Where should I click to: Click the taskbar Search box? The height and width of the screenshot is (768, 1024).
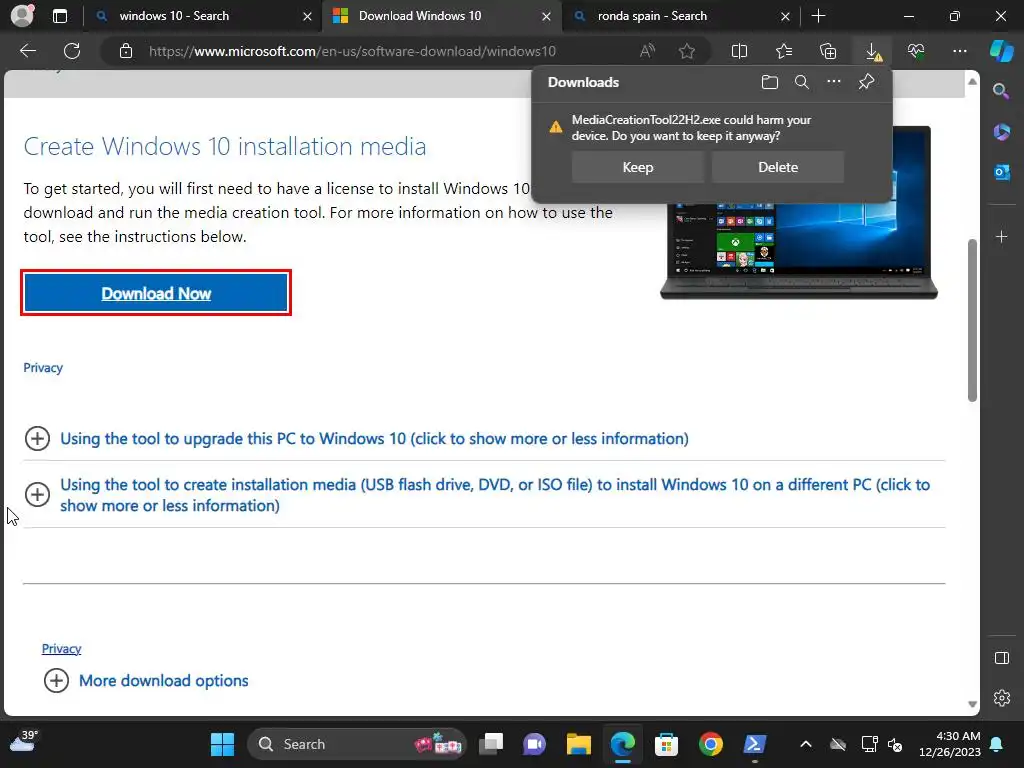357,744
